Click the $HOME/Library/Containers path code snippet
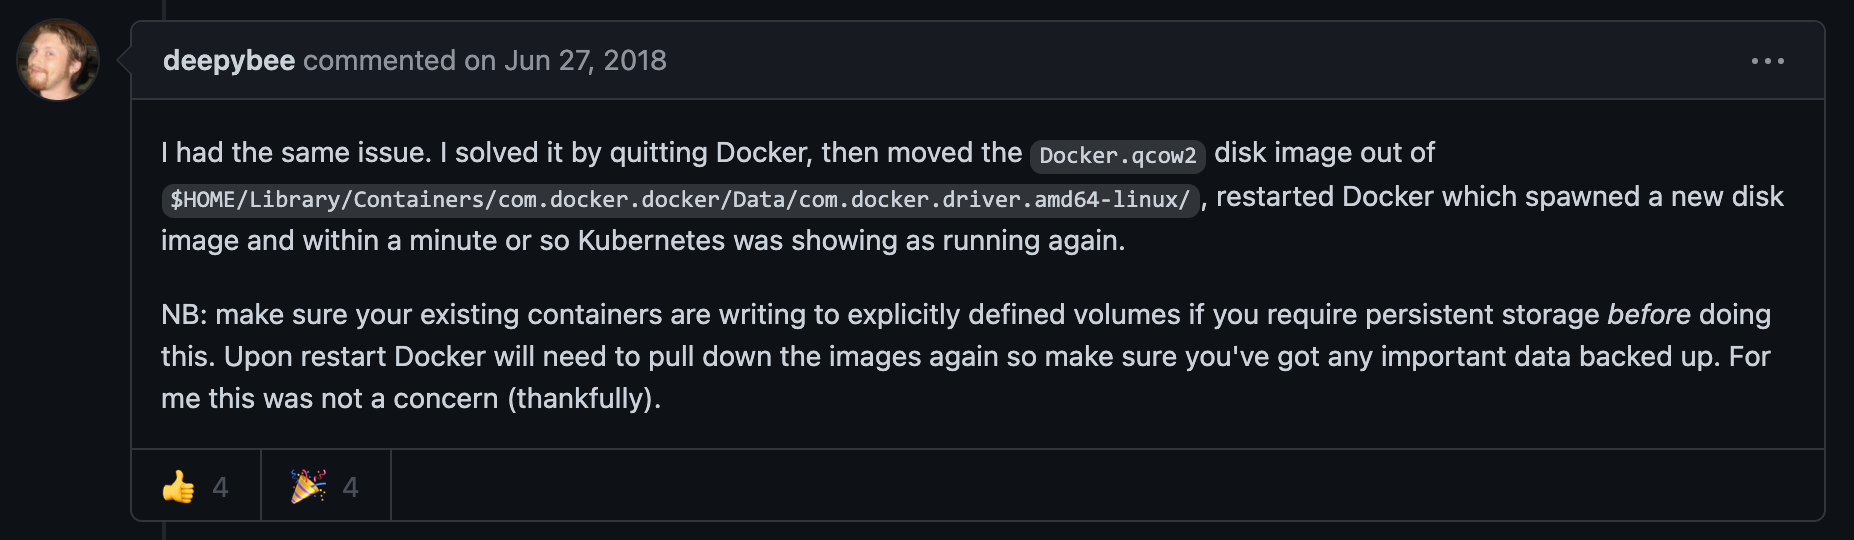The height and width of the screenshot is (540, 1854). coord(680,199)
